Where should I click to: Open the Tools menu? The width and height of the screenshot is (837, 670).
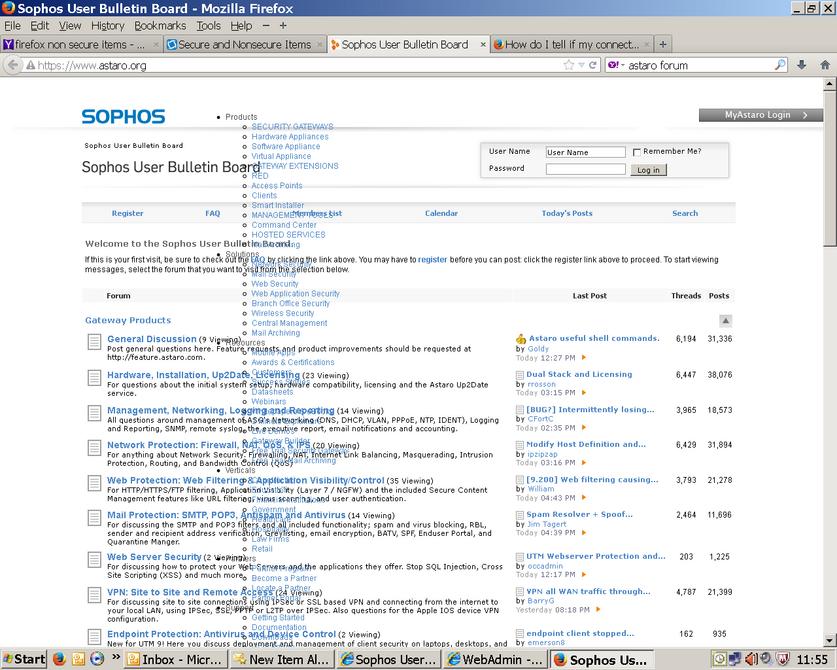pos(208,26)
